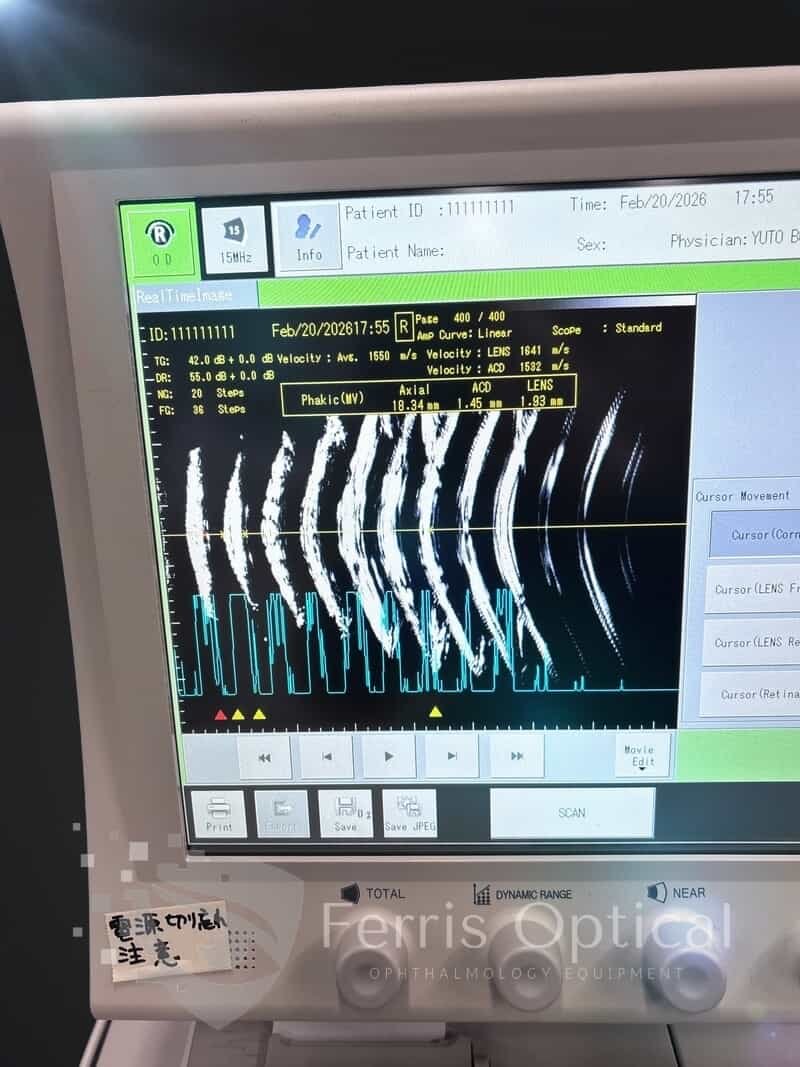Screen dimensions: 800x1067
Task: Open the Movie Edit dropdown
Action: click(x=641, y=755)
